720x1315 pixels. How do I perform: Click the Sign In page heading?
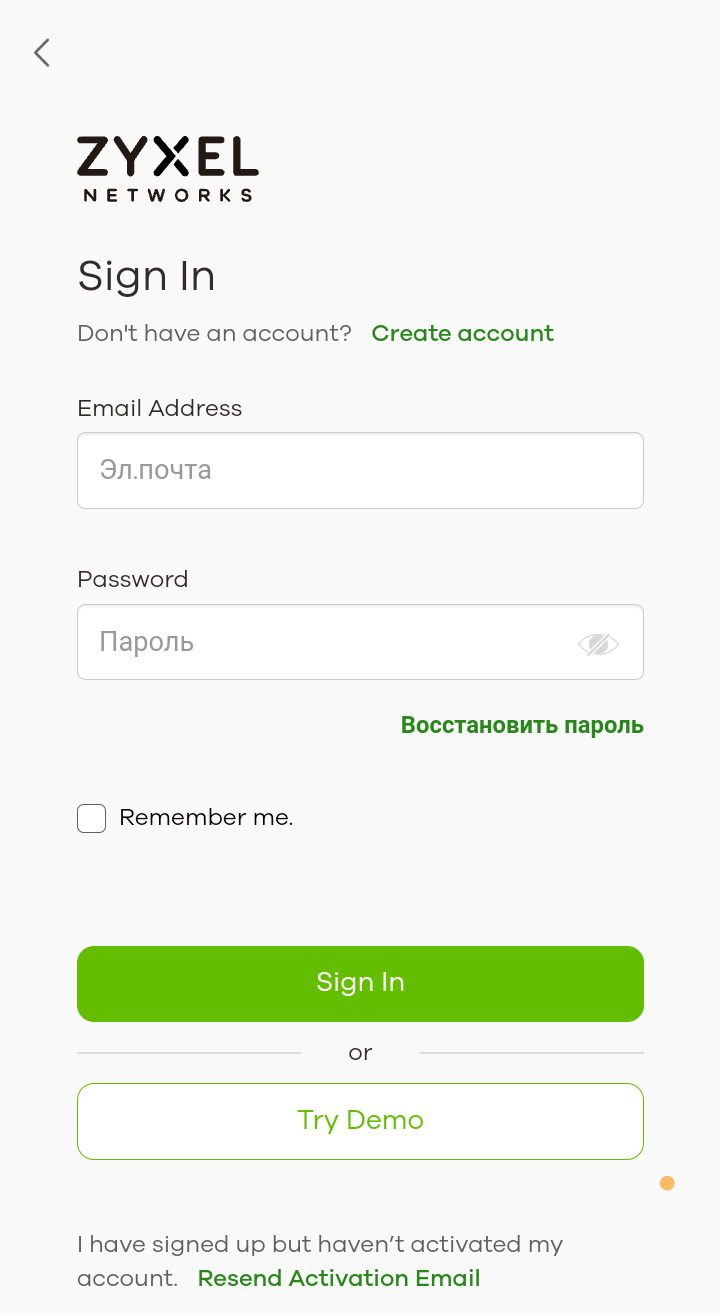click(147, 276)
